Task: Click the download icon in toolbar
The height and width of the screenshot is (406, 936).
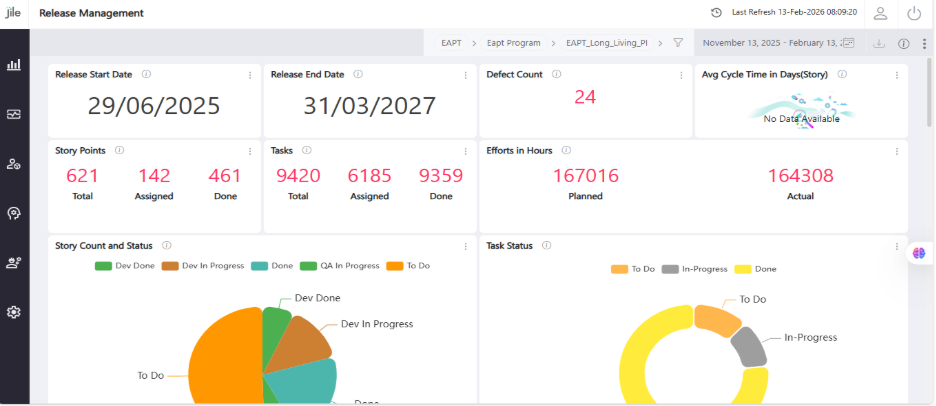Action: [879, 43]
